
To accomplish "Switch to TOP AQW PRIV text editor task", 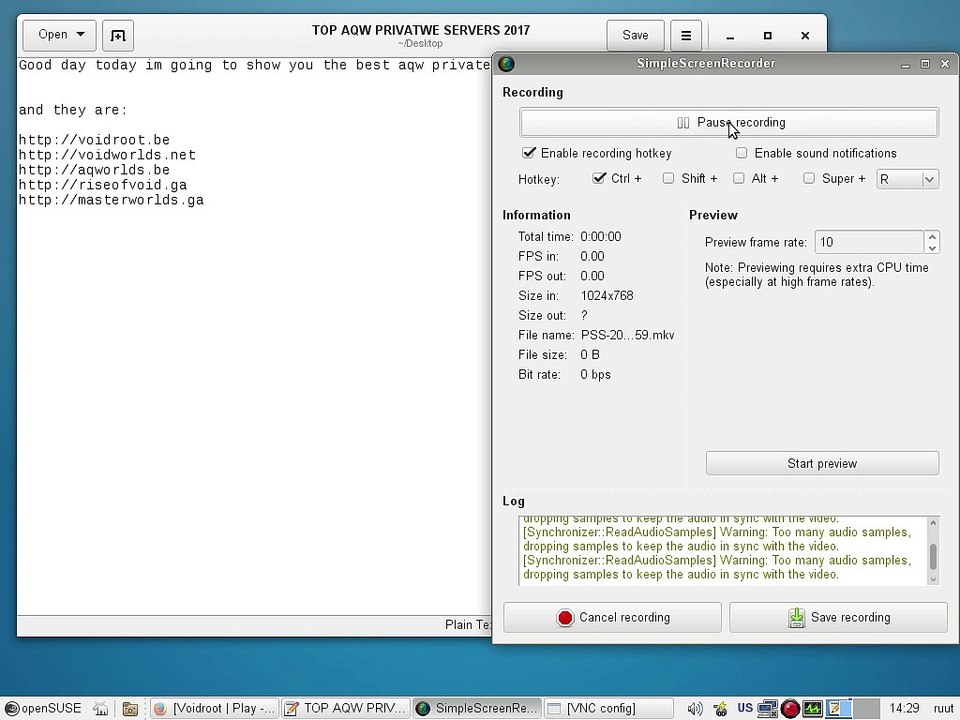I will [x=345, y=708].
